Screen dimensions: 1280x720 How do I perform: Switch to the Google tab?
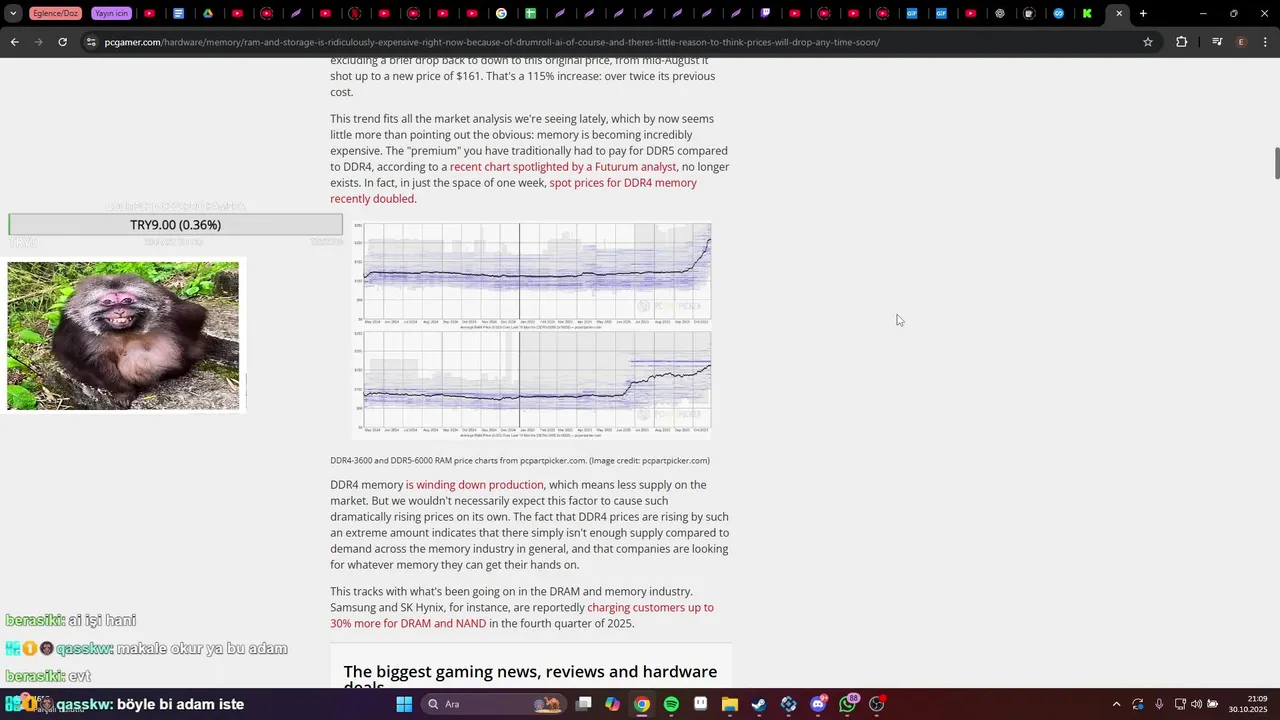[502, 14]
